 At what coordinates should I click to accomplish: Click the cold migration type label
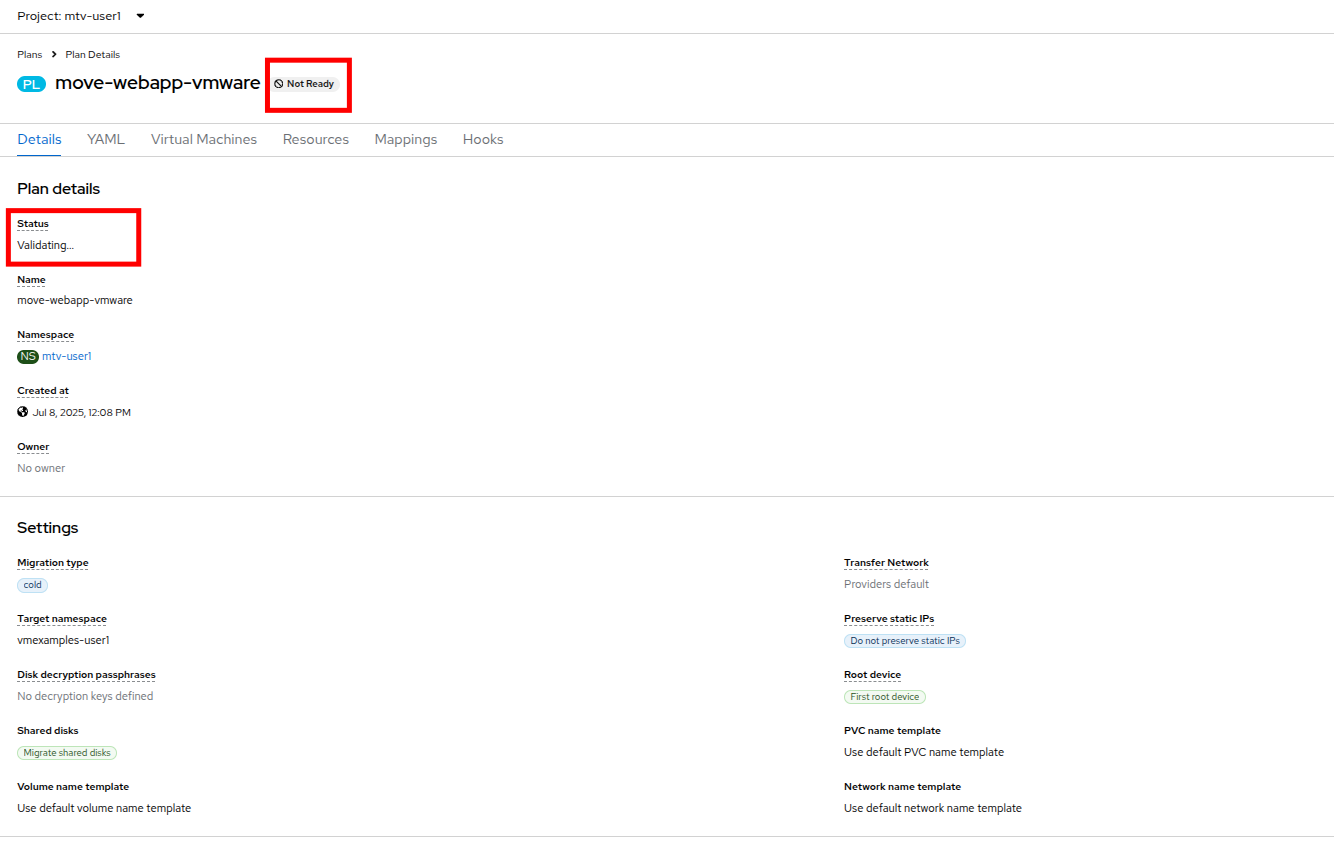(x=33, y=585)
